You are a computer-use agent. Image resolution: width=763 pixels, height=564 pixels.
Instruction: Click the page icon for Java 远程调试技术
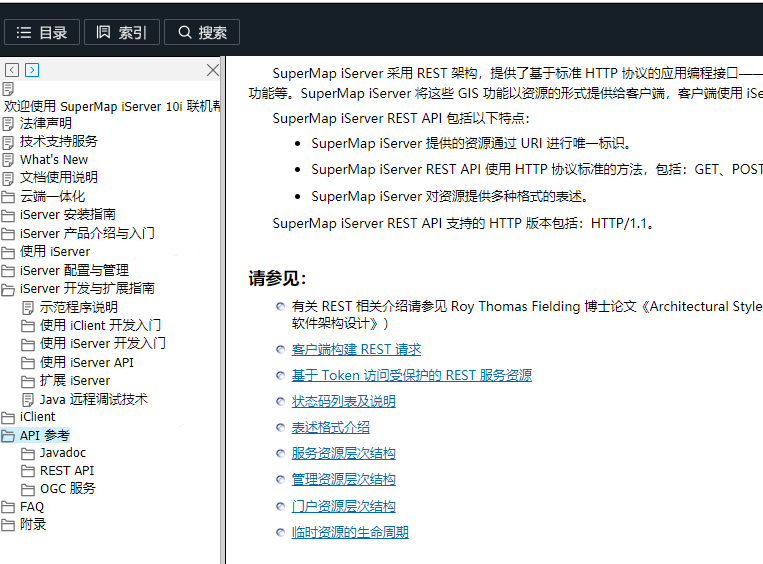coord(28,400)
